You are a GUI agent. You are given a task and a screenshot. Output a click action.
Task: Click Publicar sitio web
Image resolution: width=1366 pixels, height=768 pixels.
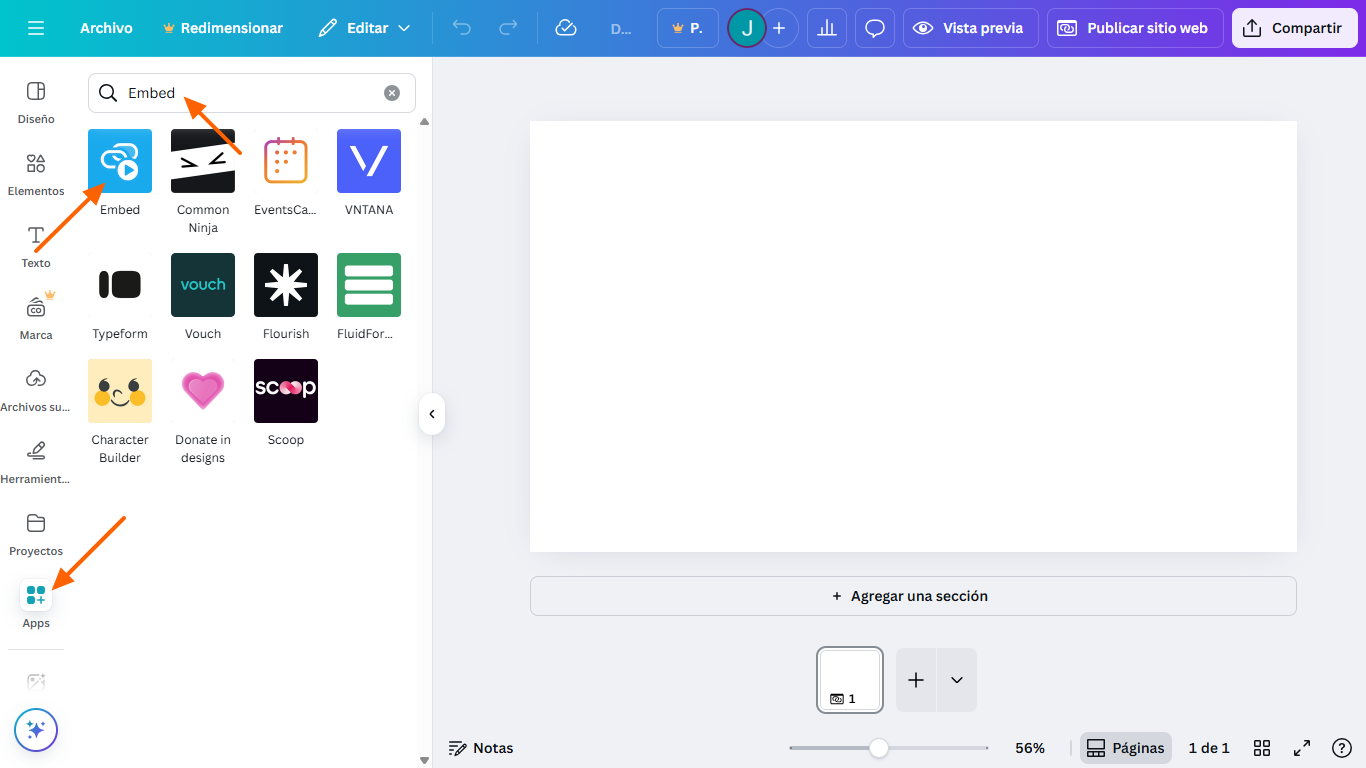(1135, 28)
